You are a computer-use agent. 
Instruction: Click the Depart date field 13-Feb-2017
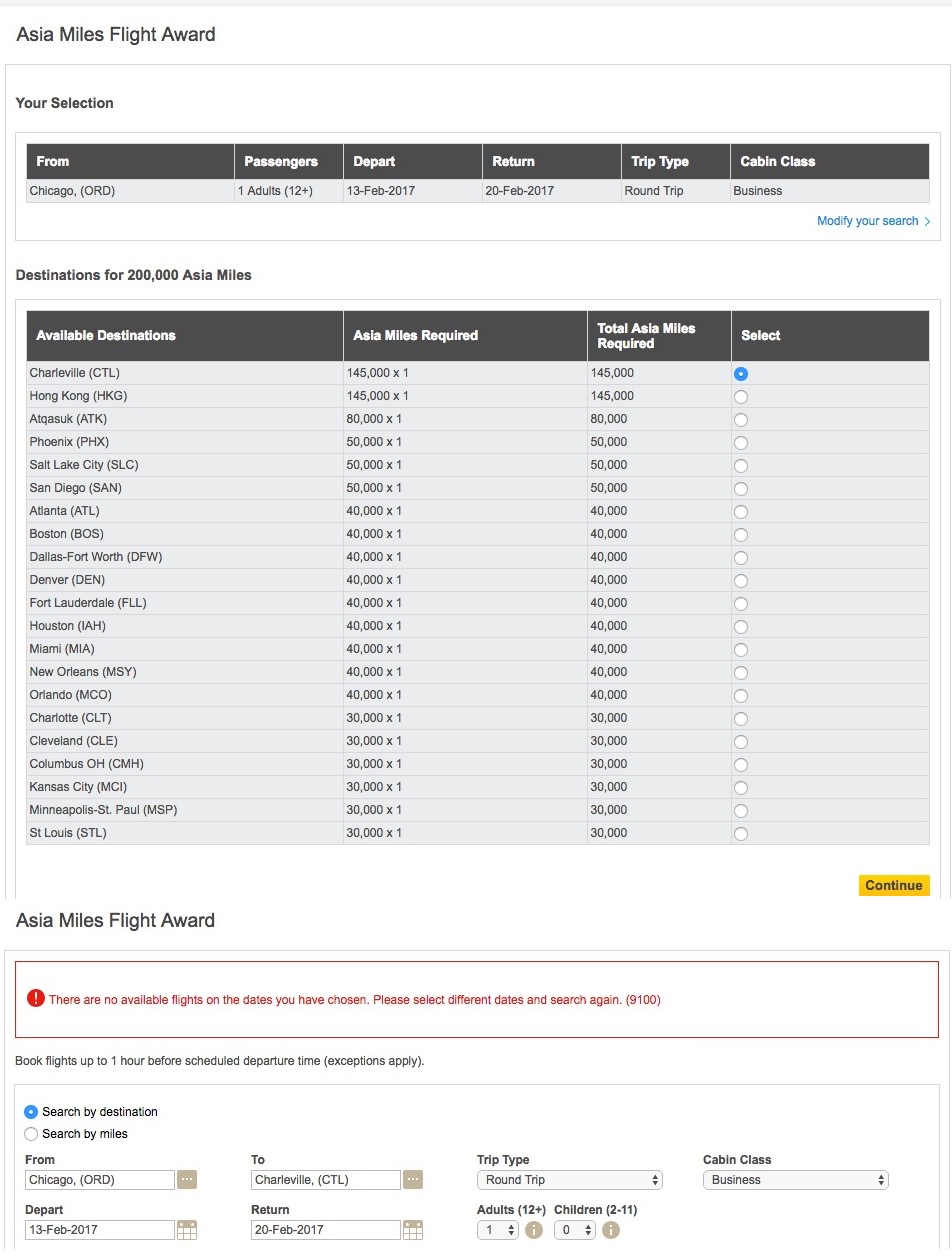pos(100,1230)
